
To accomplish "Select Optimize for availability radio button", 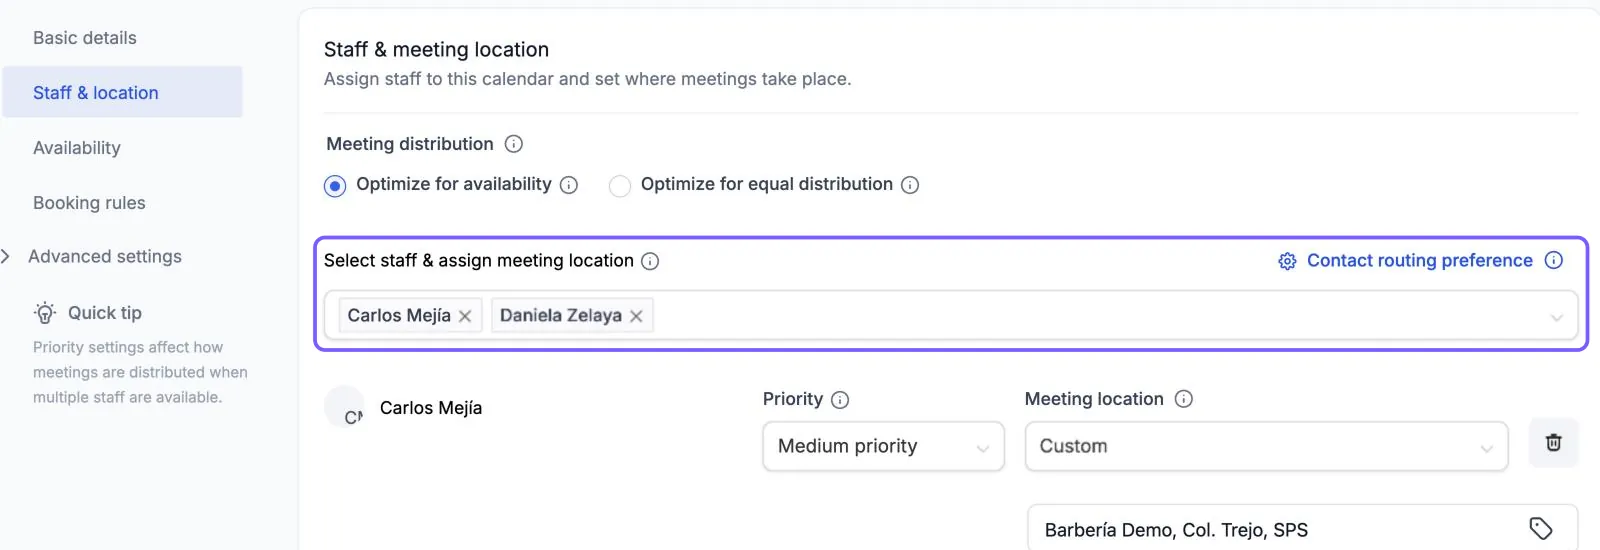I will [x=335, y=186].
